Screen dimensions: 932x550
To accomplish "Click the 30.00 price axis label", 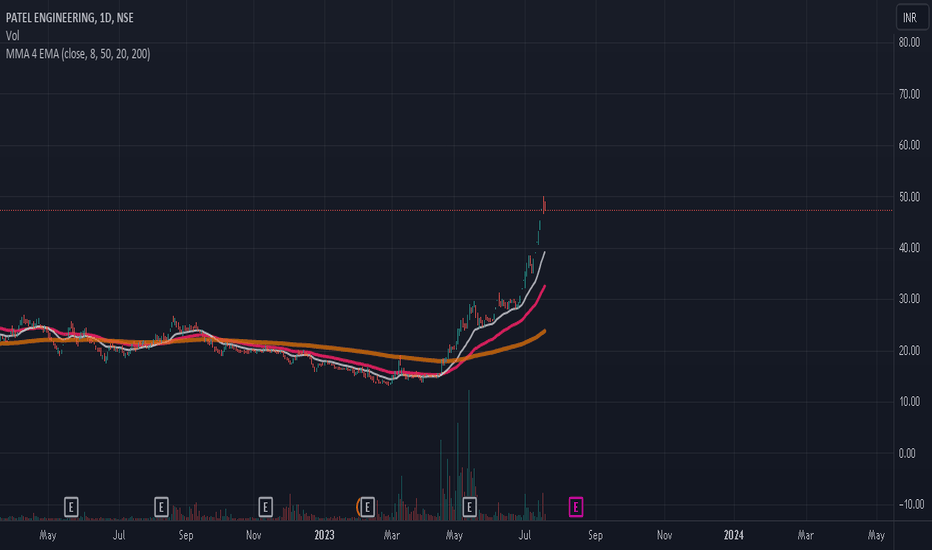I will pyautogui.click(x=909, y=299).
